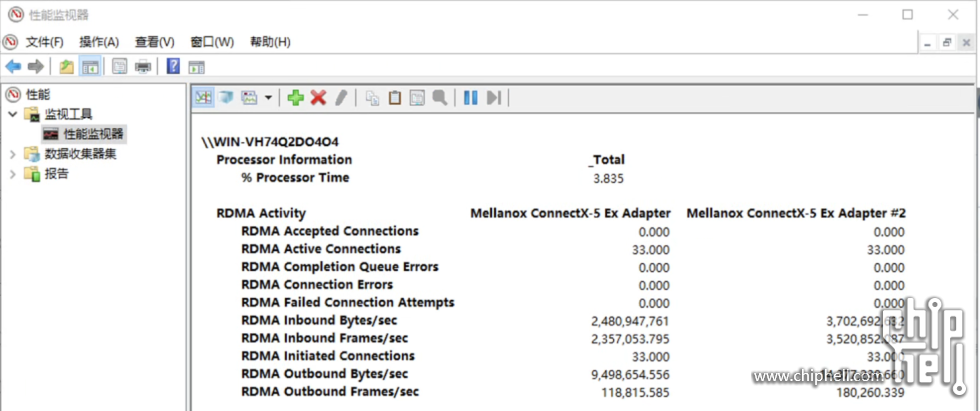Select 性能 root node in tree
Image resolution: width=980 pixels, height=411 pixels.
pos(38,94)
